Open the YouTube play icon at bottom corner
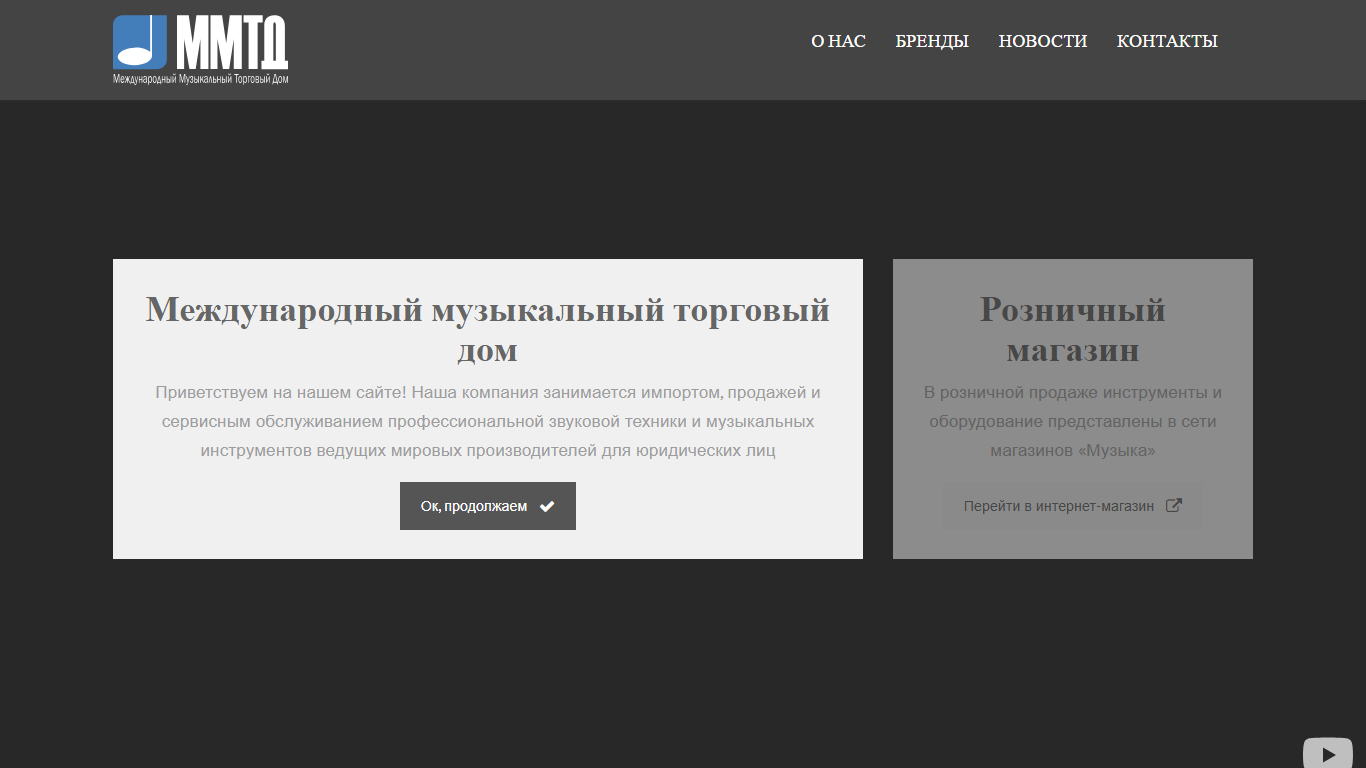 pyautogui.click(x=1328, y=753)
